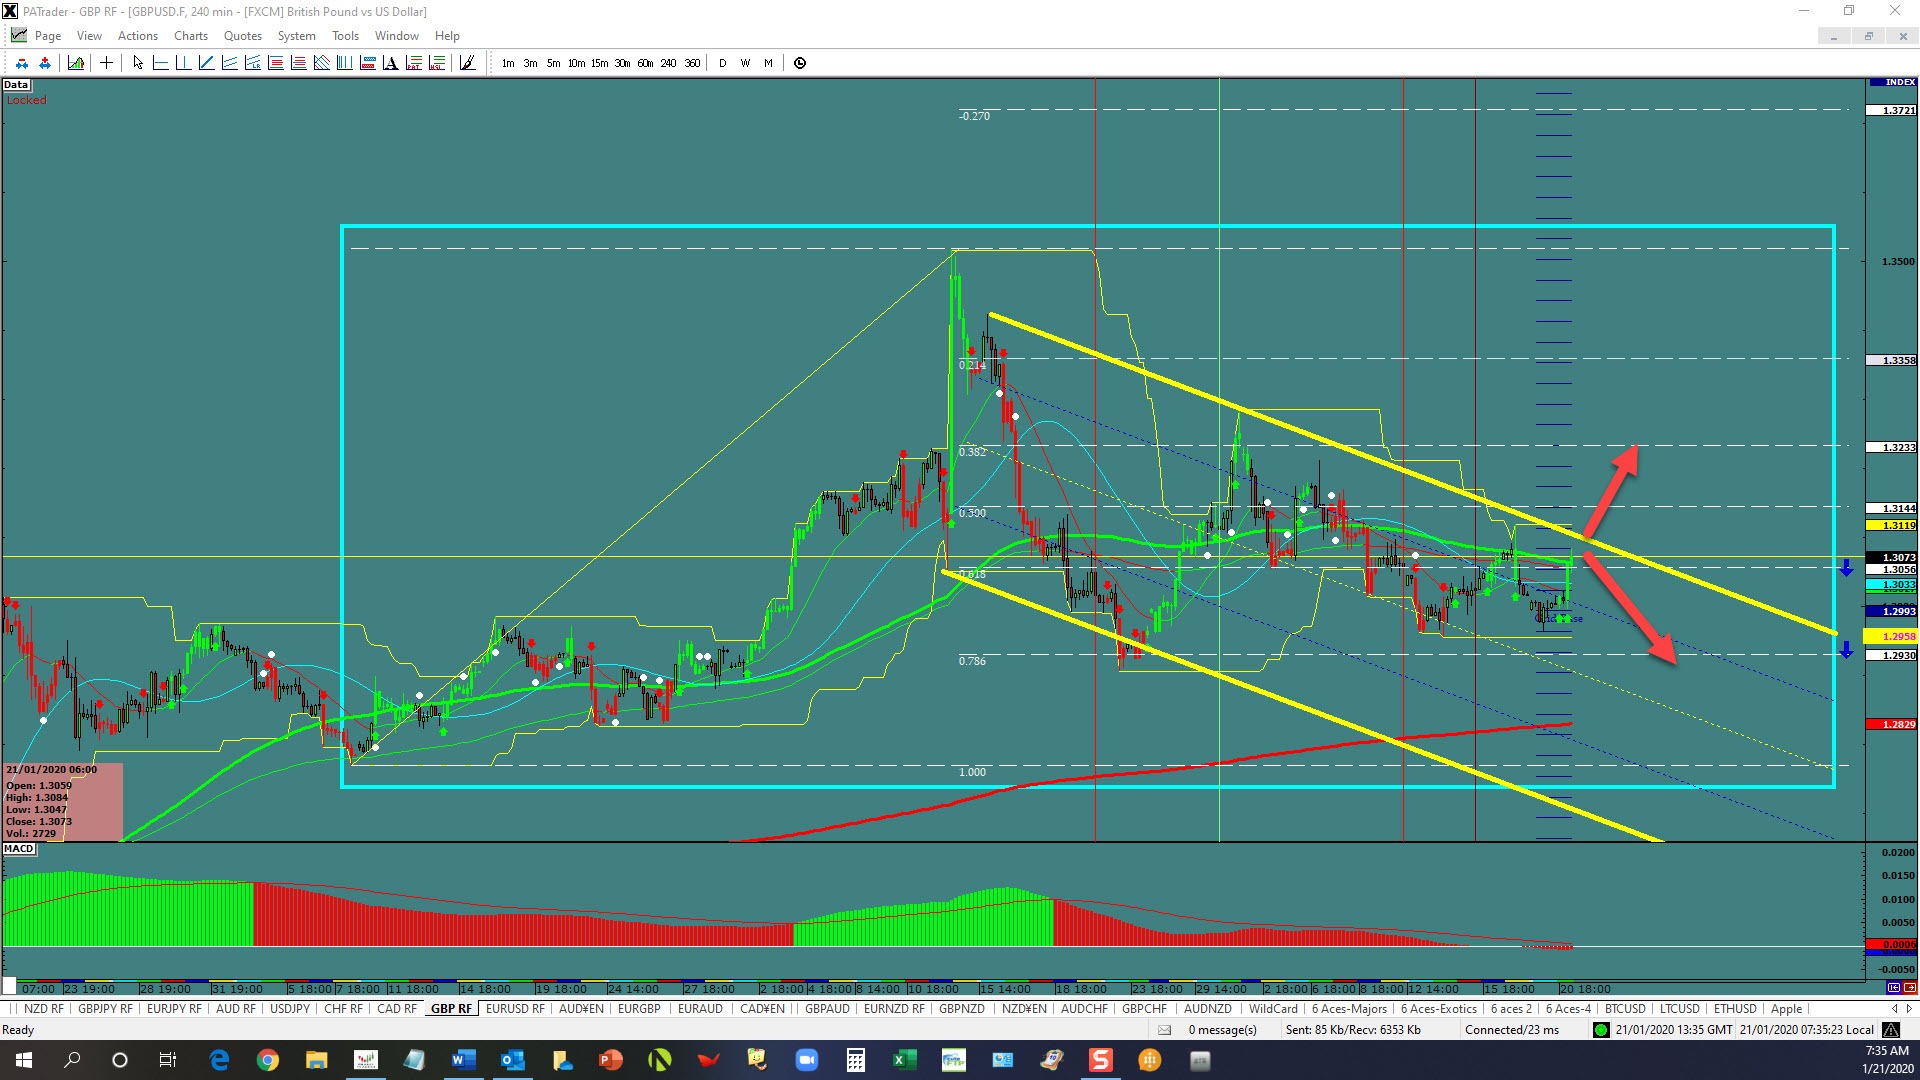Screen dimensions: 1920x1080
Task: Click the yellow 1.3119 price label
Action: point(1897,525)
